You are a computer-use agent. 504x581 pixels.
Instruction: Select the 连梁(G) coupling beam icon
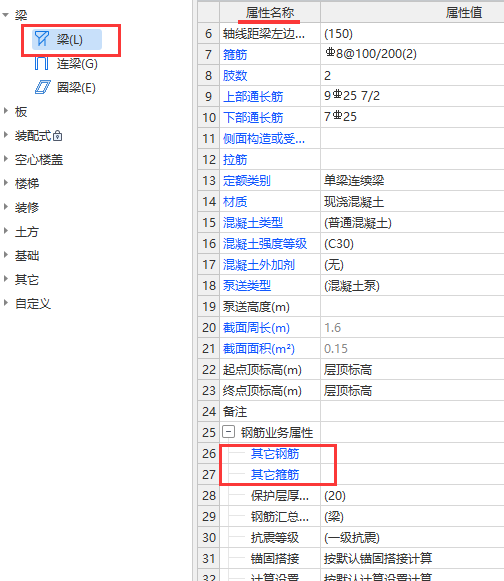(x=41, y=63)
